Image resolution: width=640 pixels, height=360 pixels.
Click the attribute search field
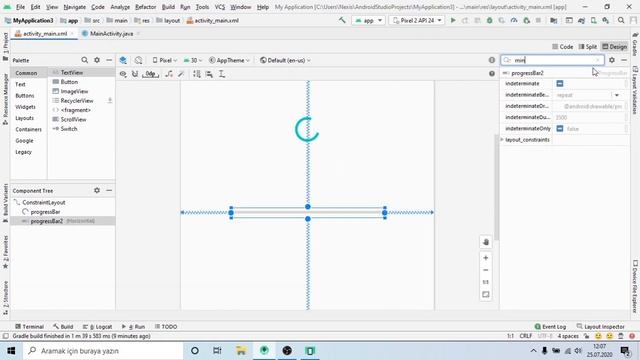coord(553,60)
